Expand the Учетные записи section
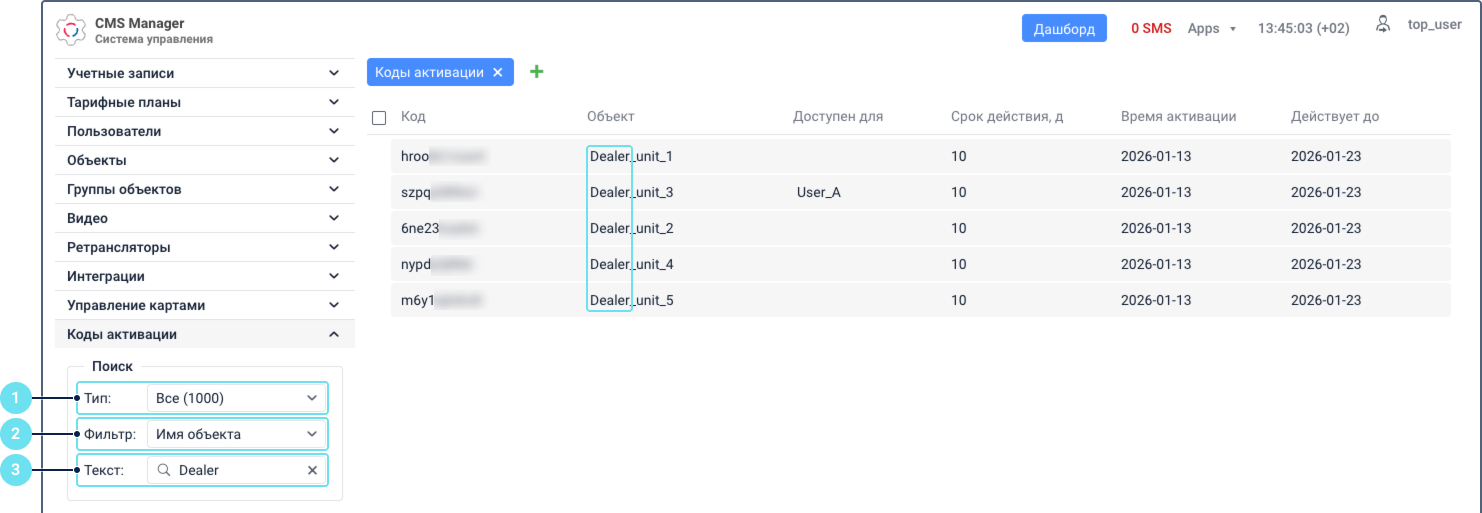The height and width of the screenshot is (513, 1482). (204, 73)
